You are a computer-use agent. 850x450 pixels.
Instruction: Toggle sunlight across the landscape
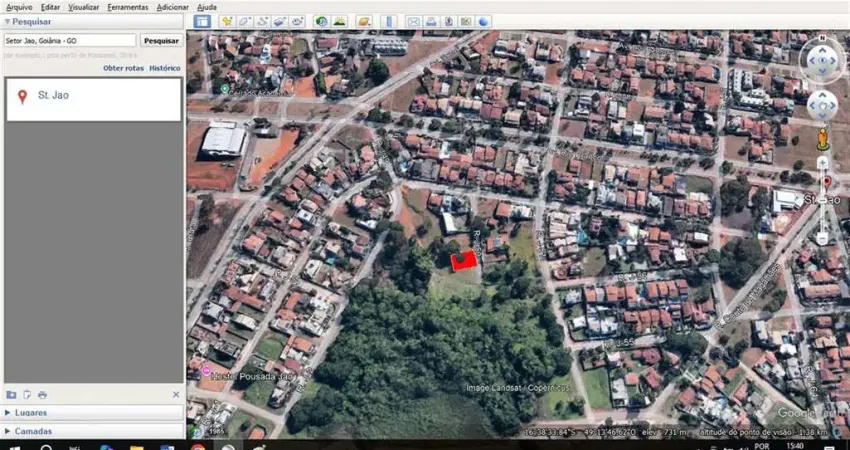339,21
